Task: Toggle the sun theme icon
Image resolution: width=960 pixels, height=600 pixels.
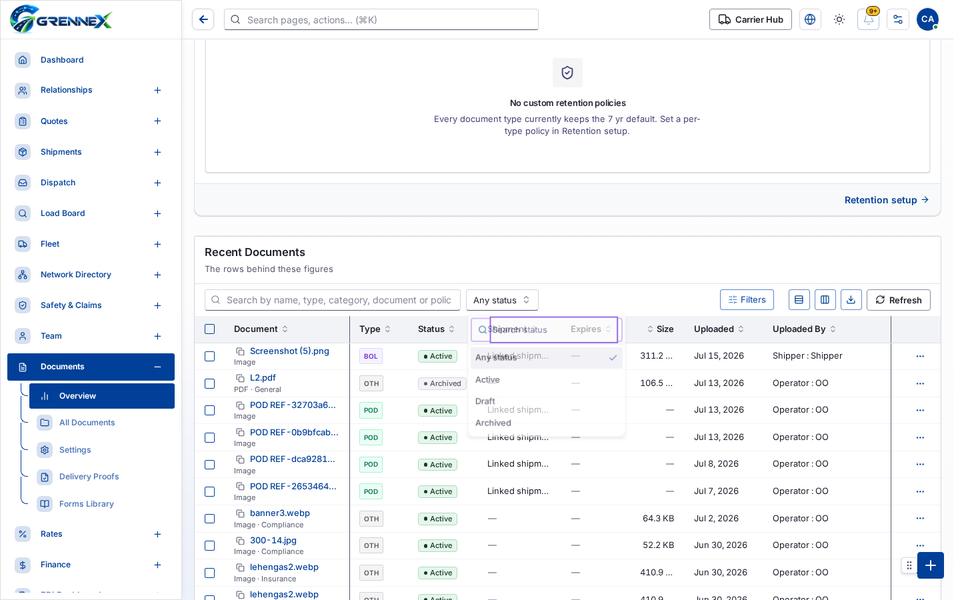Action: (839, 20)
